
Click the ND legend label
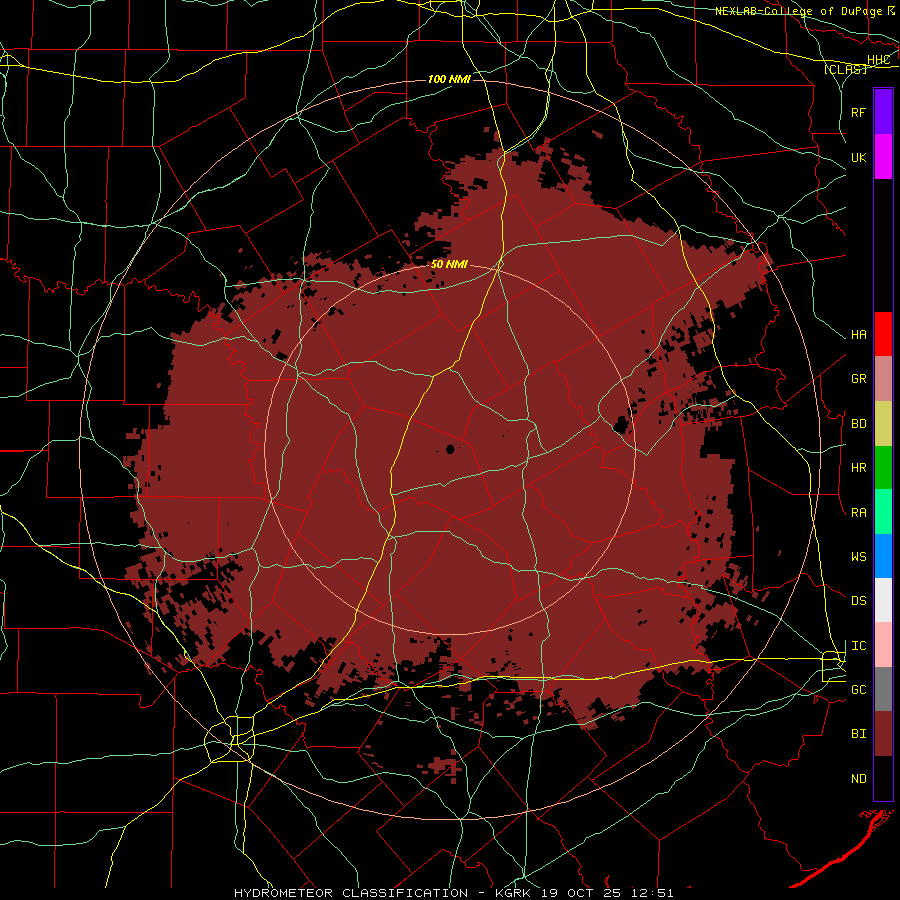pos(858,779)
